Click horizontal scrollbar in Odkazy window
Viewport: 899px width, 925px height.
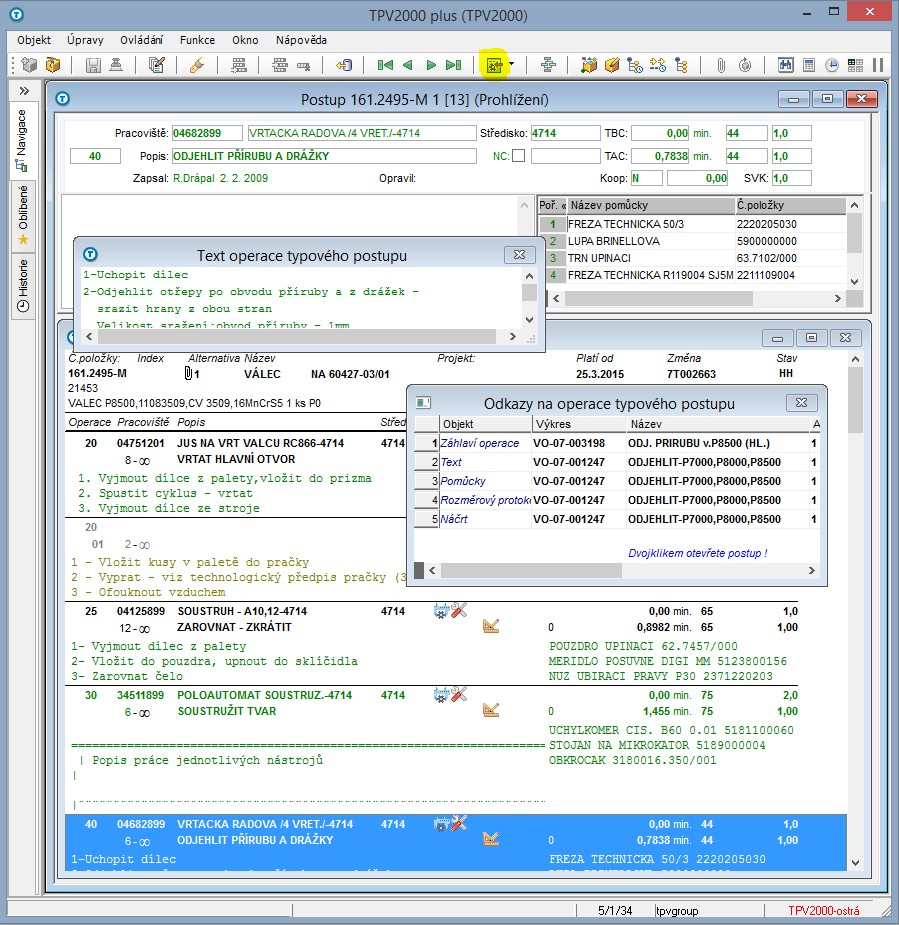[x=531, y=570]
